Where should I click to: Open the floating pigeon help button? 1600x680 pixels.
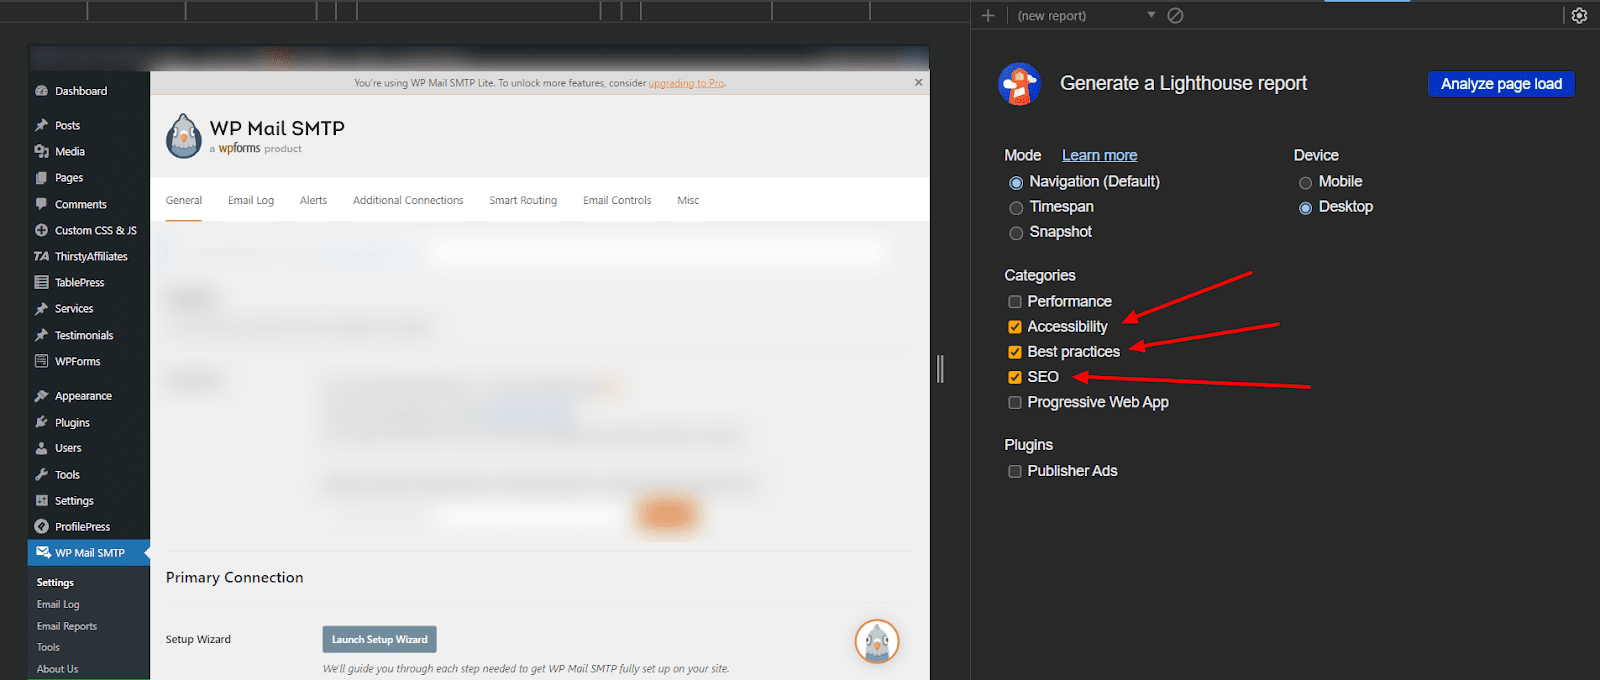(877, 641)
